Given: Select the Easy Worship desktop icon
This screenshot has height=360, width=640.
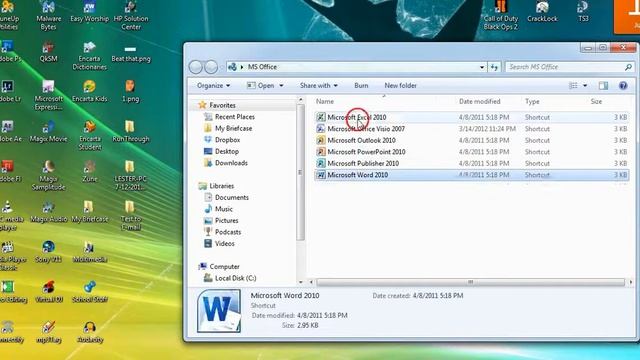Looking at the screenshot, I should click(89, 12).
